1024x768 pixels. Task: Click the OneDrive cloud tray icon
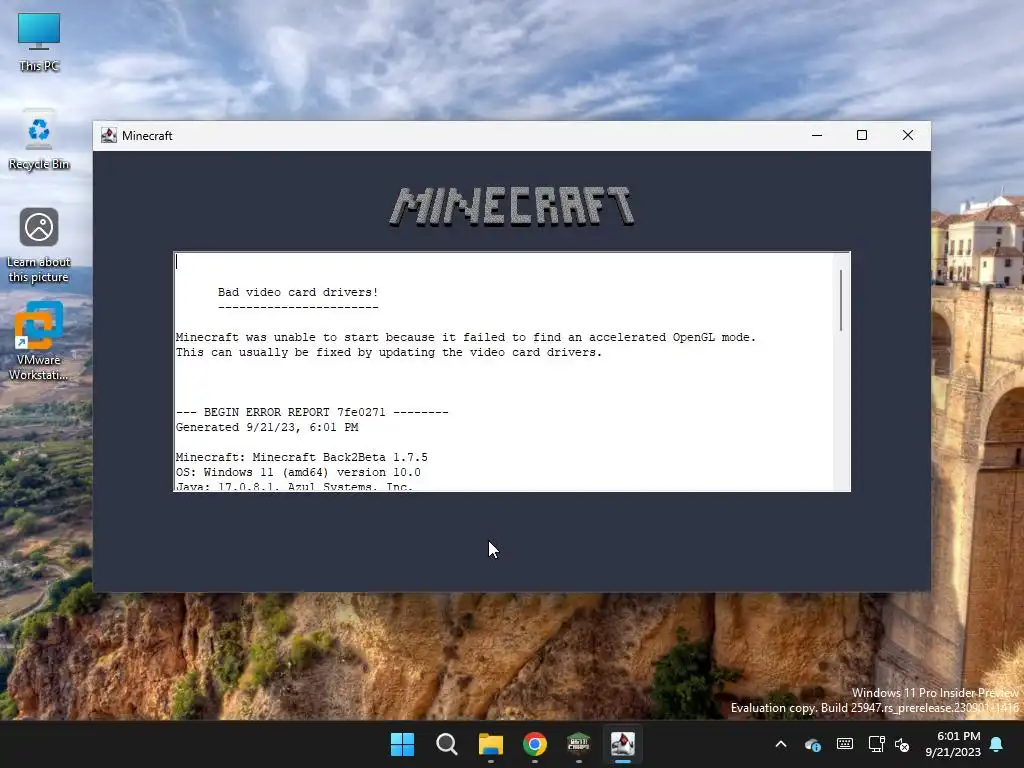[x=812, y=744]
